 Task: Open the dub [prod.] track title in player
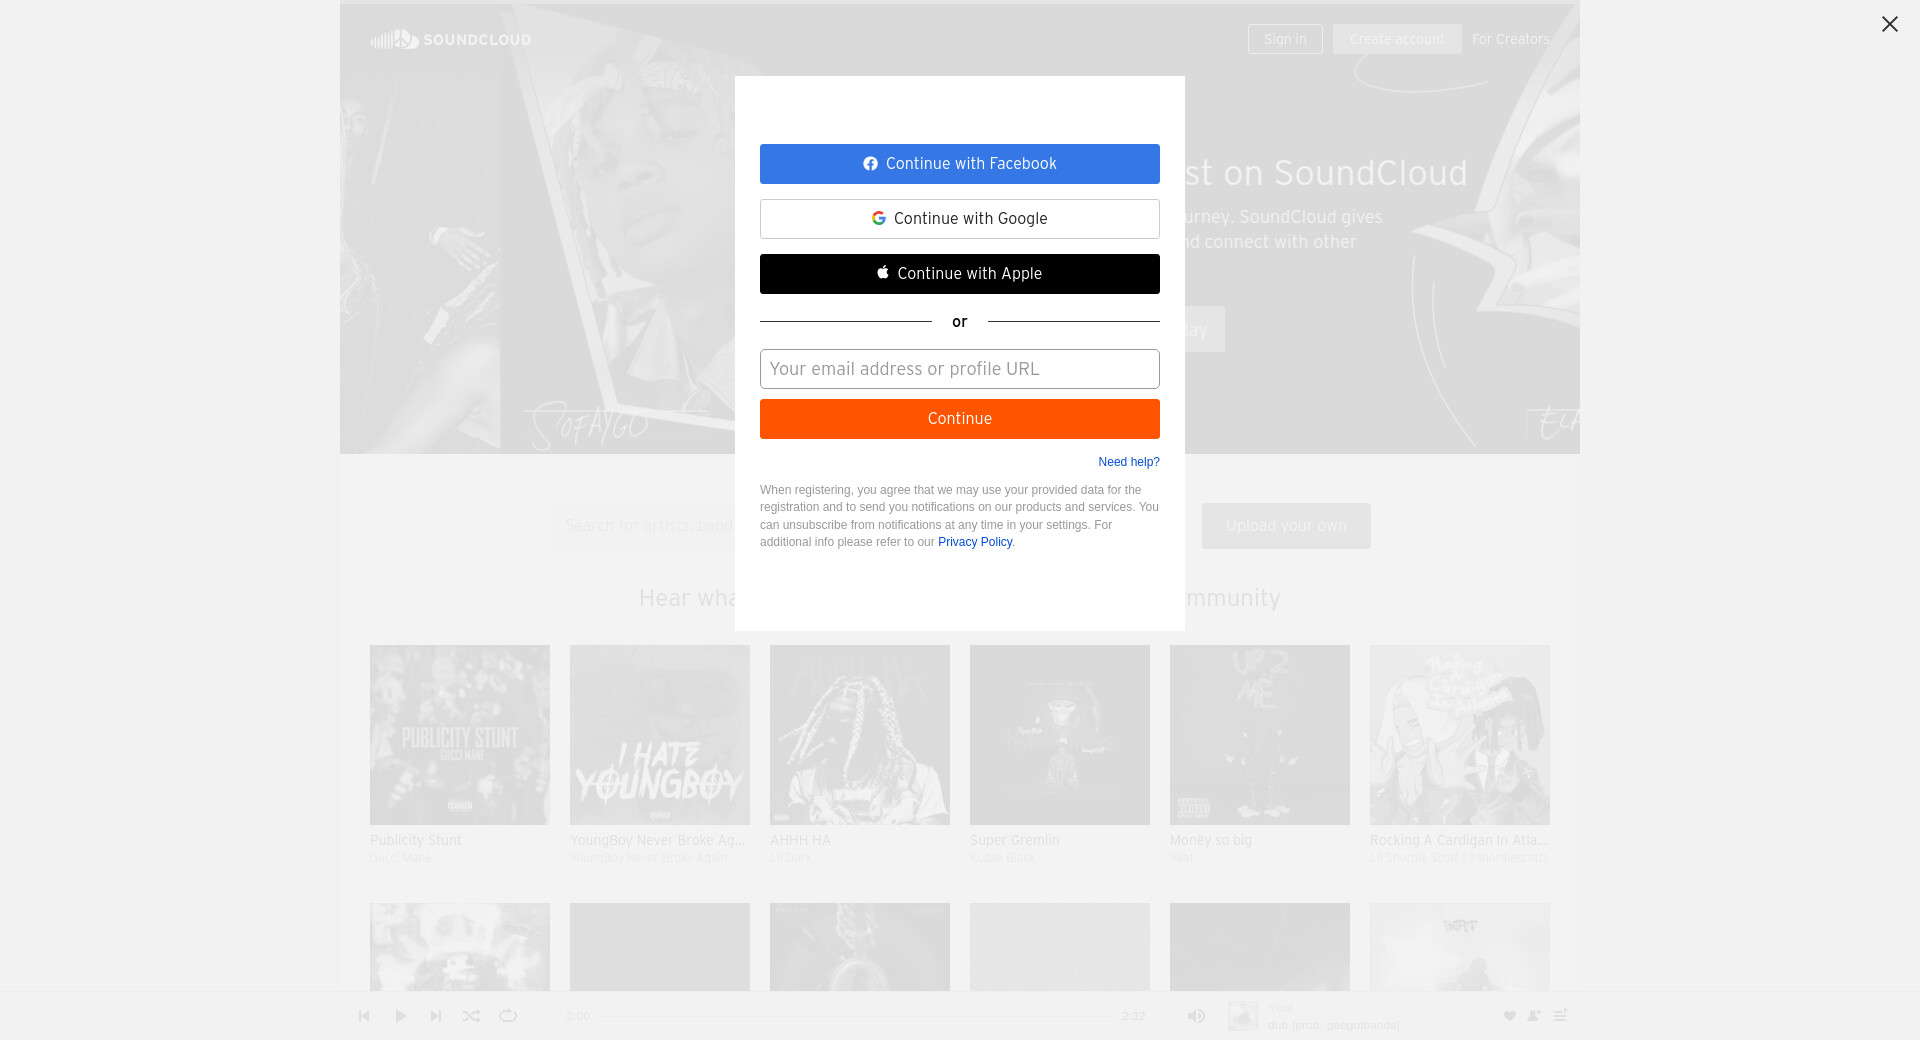point(1334,1025)
